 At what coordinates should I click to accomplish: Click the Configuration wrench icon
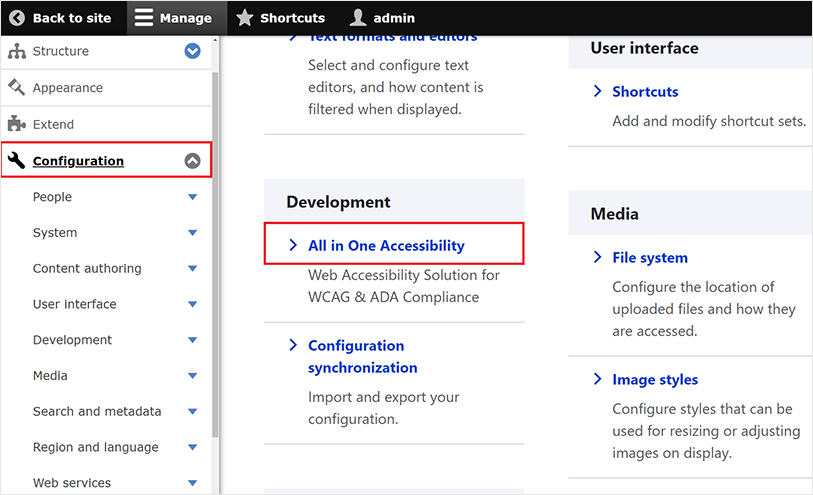[17, 161]
